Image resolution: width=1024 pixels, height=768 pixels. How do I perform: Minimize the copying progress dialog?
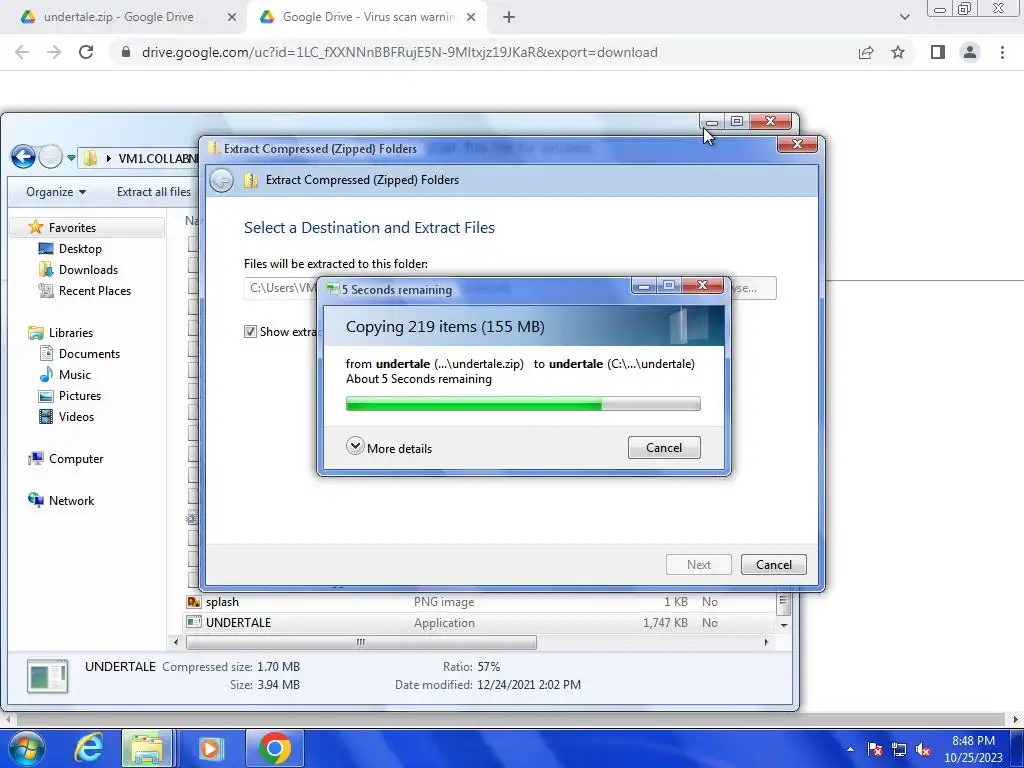pyautogui.click(x=644, y=285)
